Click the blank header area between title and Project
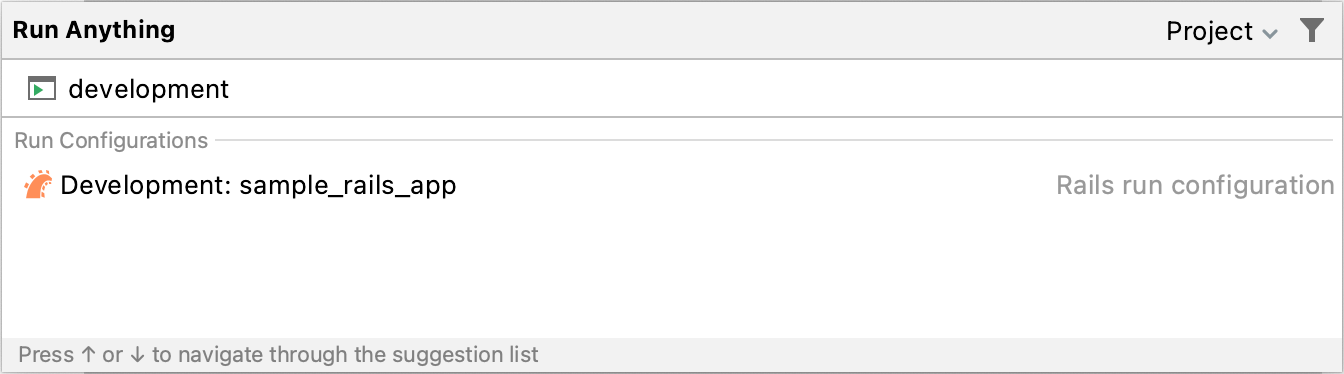The height and width of the screenshot is (374, 1344). pos(670,31)
